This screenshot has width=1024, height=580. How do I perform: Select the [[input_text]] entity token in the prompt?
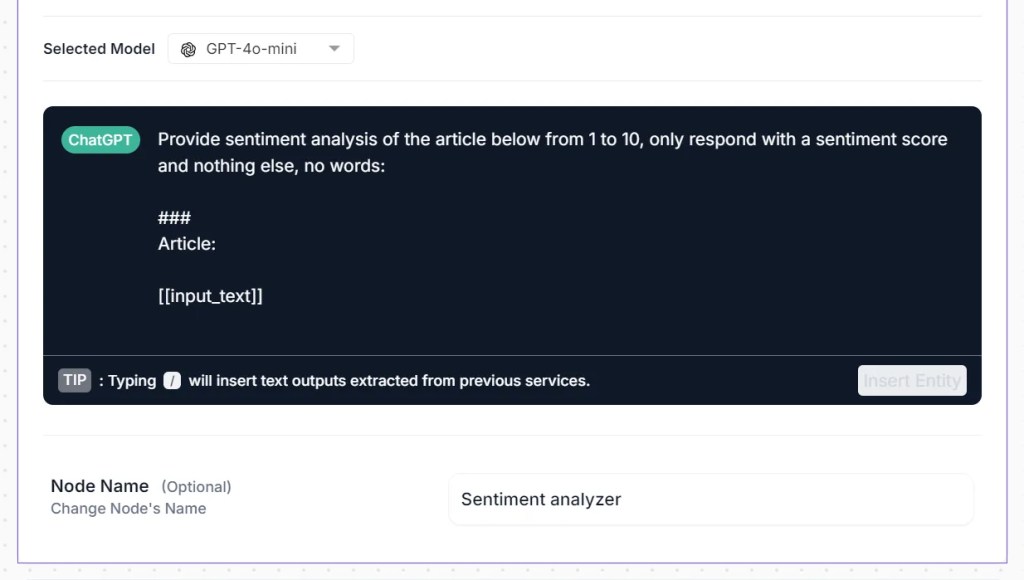coord(210,295)
